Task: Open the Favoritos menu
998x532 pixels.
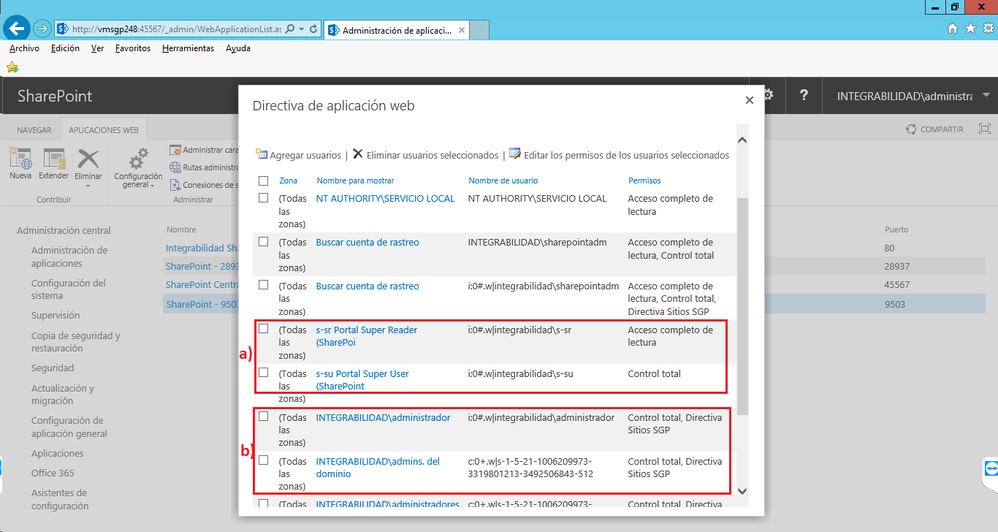Action: 132,48
